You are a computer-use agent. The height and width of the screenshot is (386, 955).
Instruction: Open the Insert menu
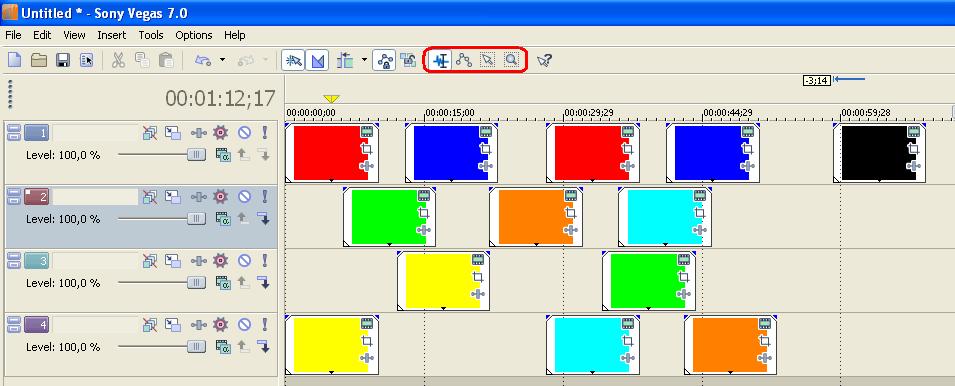coord(111,35)
